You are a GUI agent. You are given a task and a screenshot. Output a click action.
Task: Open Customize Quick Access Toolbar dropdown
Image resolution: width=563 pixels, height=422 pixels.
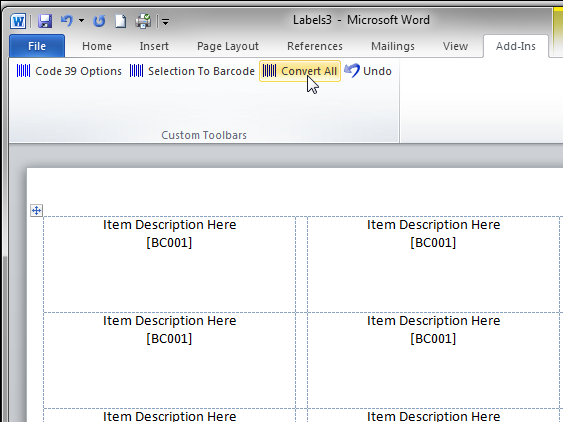point(165,22)
